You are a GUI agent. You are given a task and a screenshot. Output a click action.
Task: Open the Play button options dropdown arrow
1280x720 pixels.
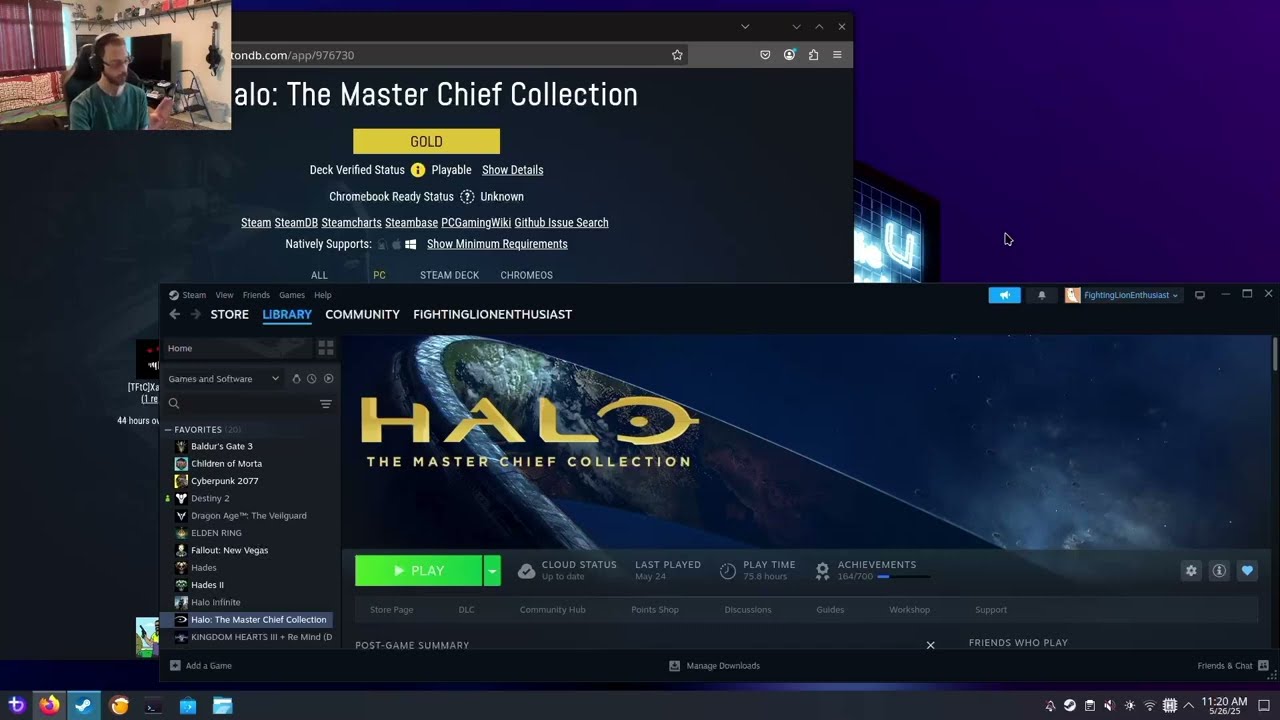(491, 571)
